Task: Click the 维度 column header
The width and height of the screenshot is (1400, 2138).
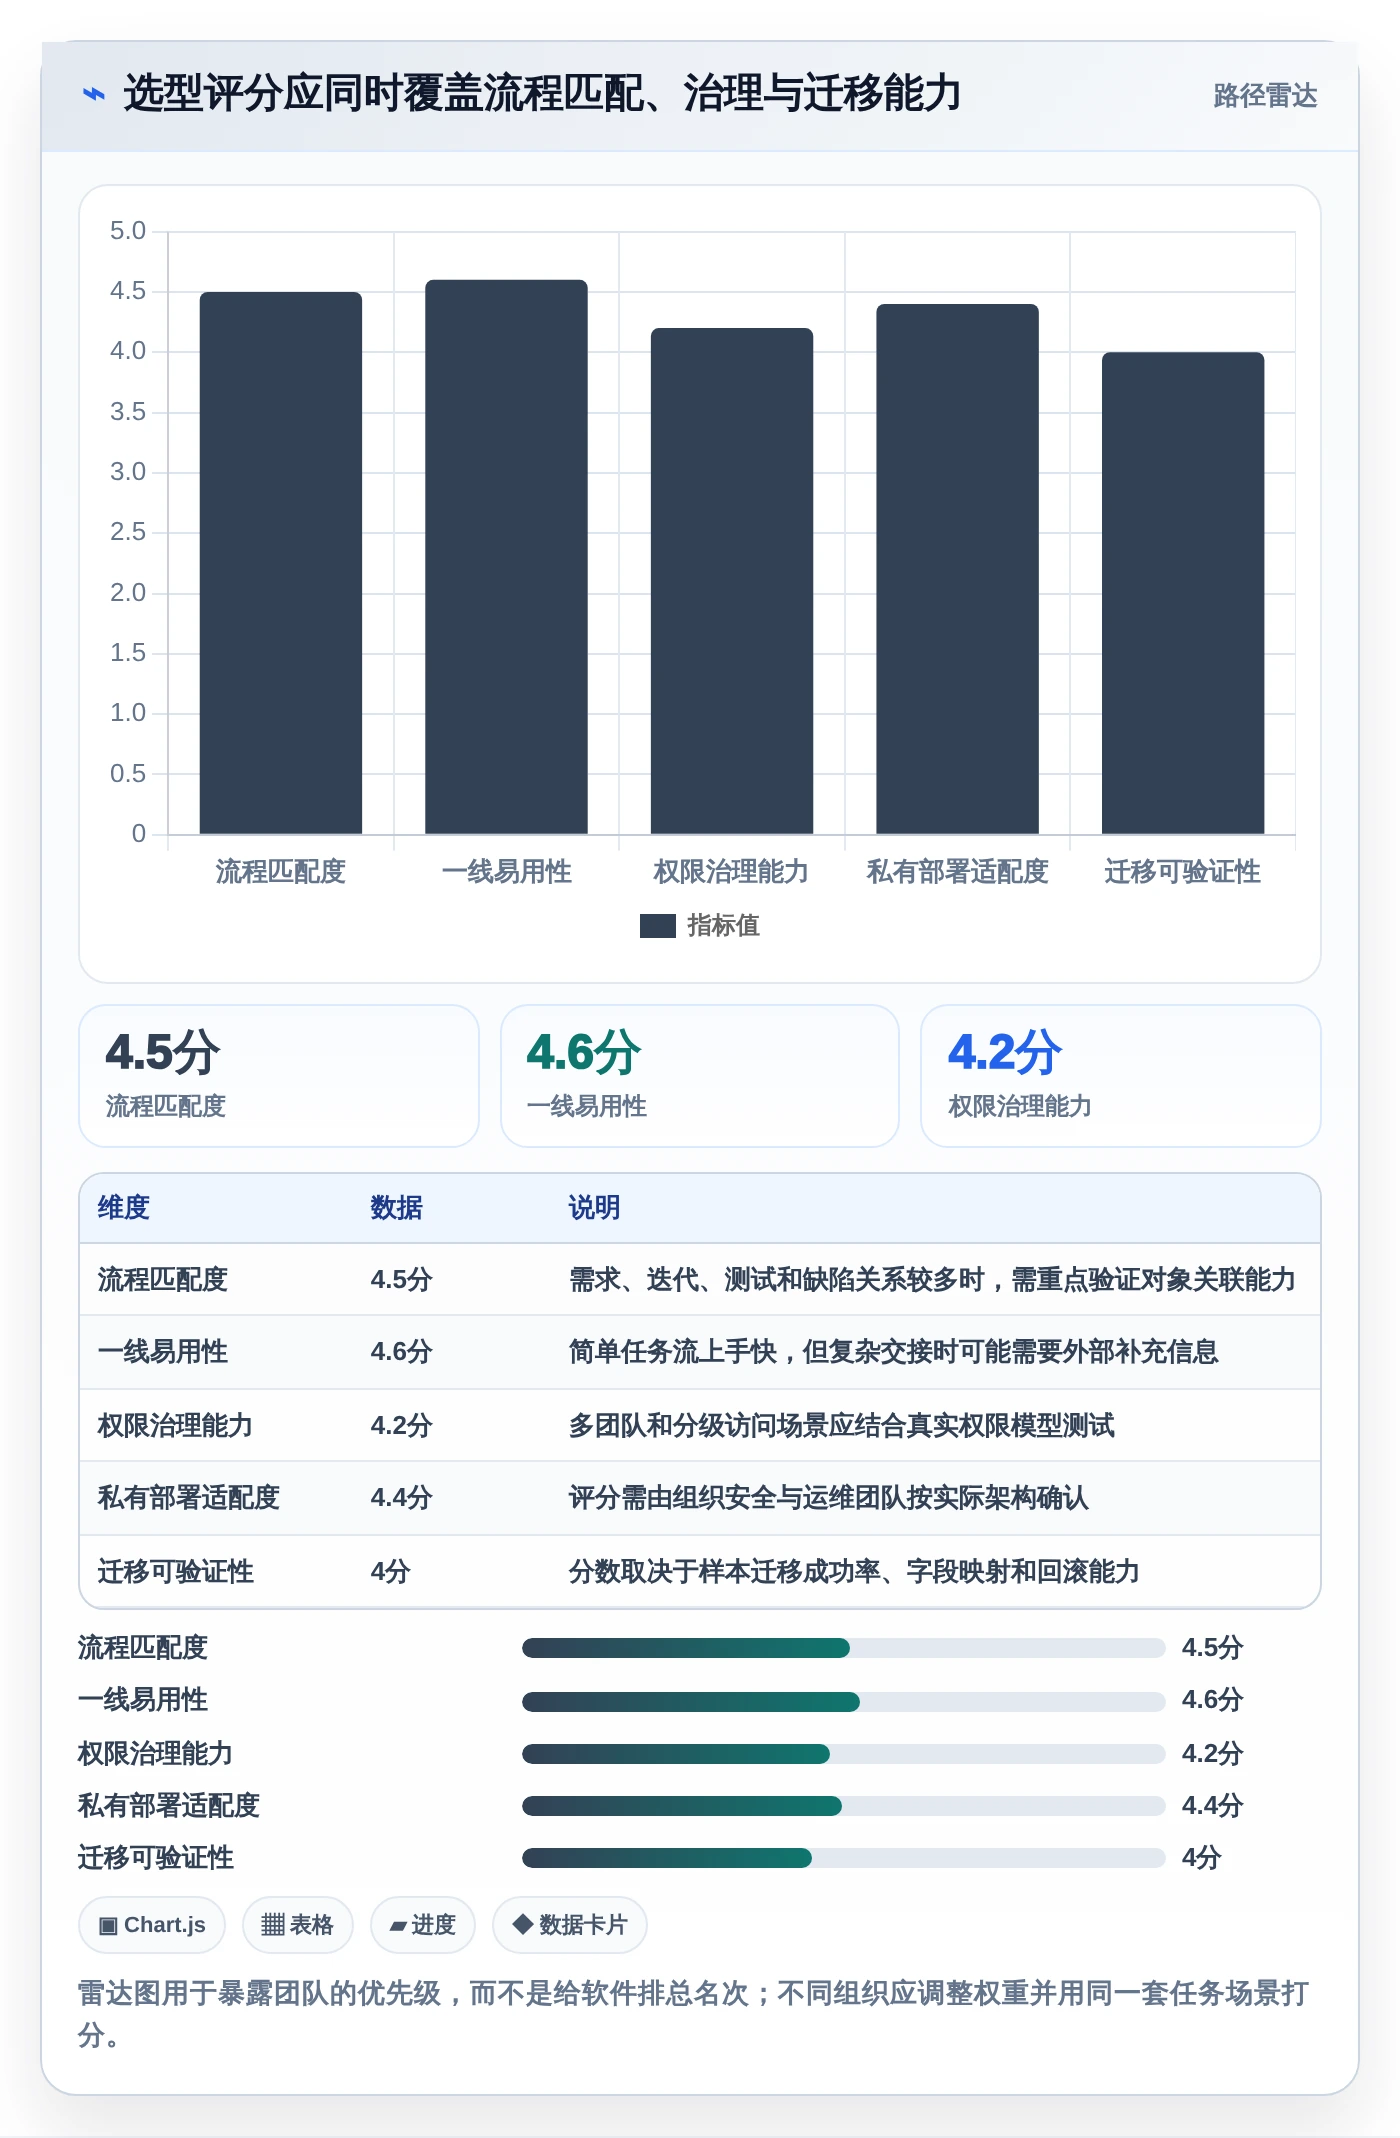Action: click(124, 1208)
